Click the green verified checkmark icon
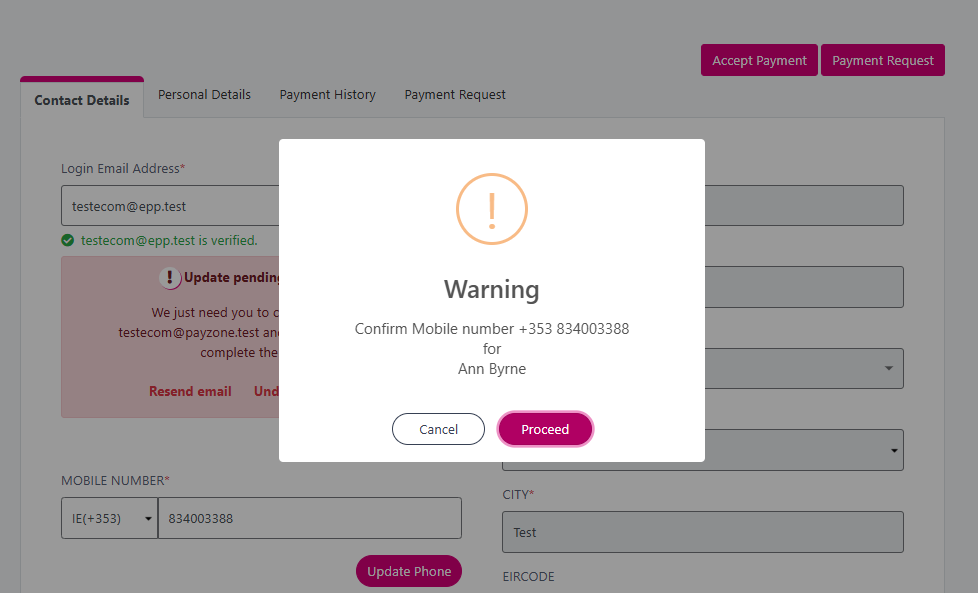 pyautogui.click(x=67, y=241)
